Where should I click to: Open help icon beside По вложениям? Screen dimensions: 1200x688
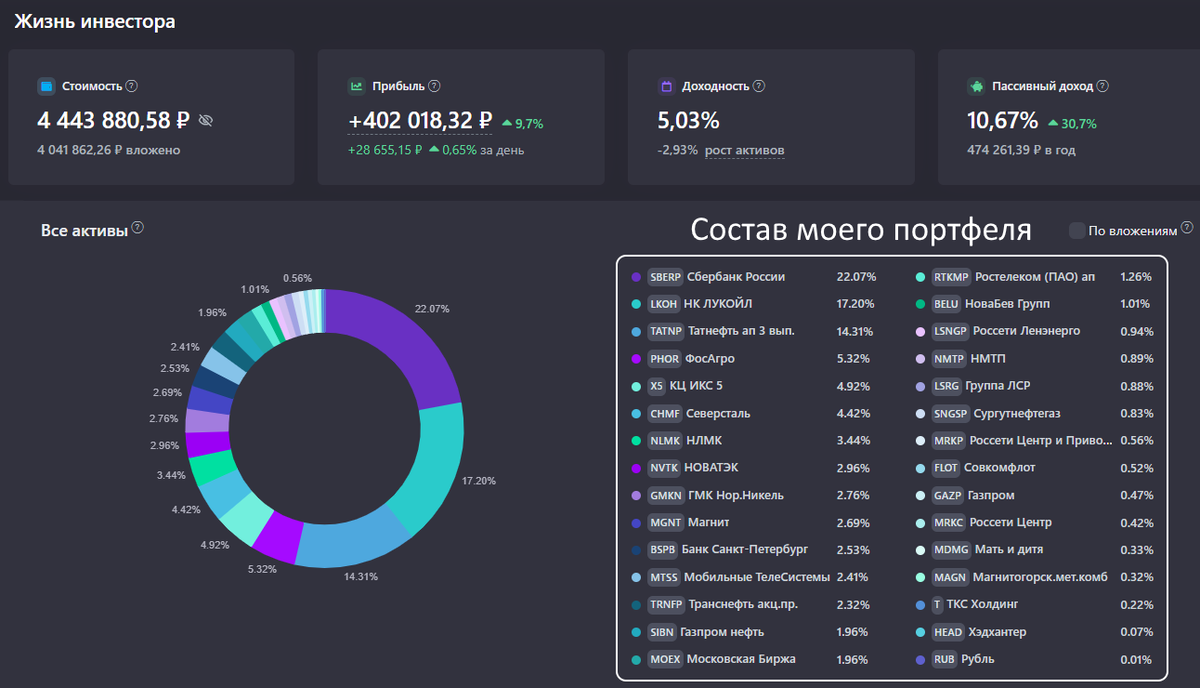coord(1187,228)
